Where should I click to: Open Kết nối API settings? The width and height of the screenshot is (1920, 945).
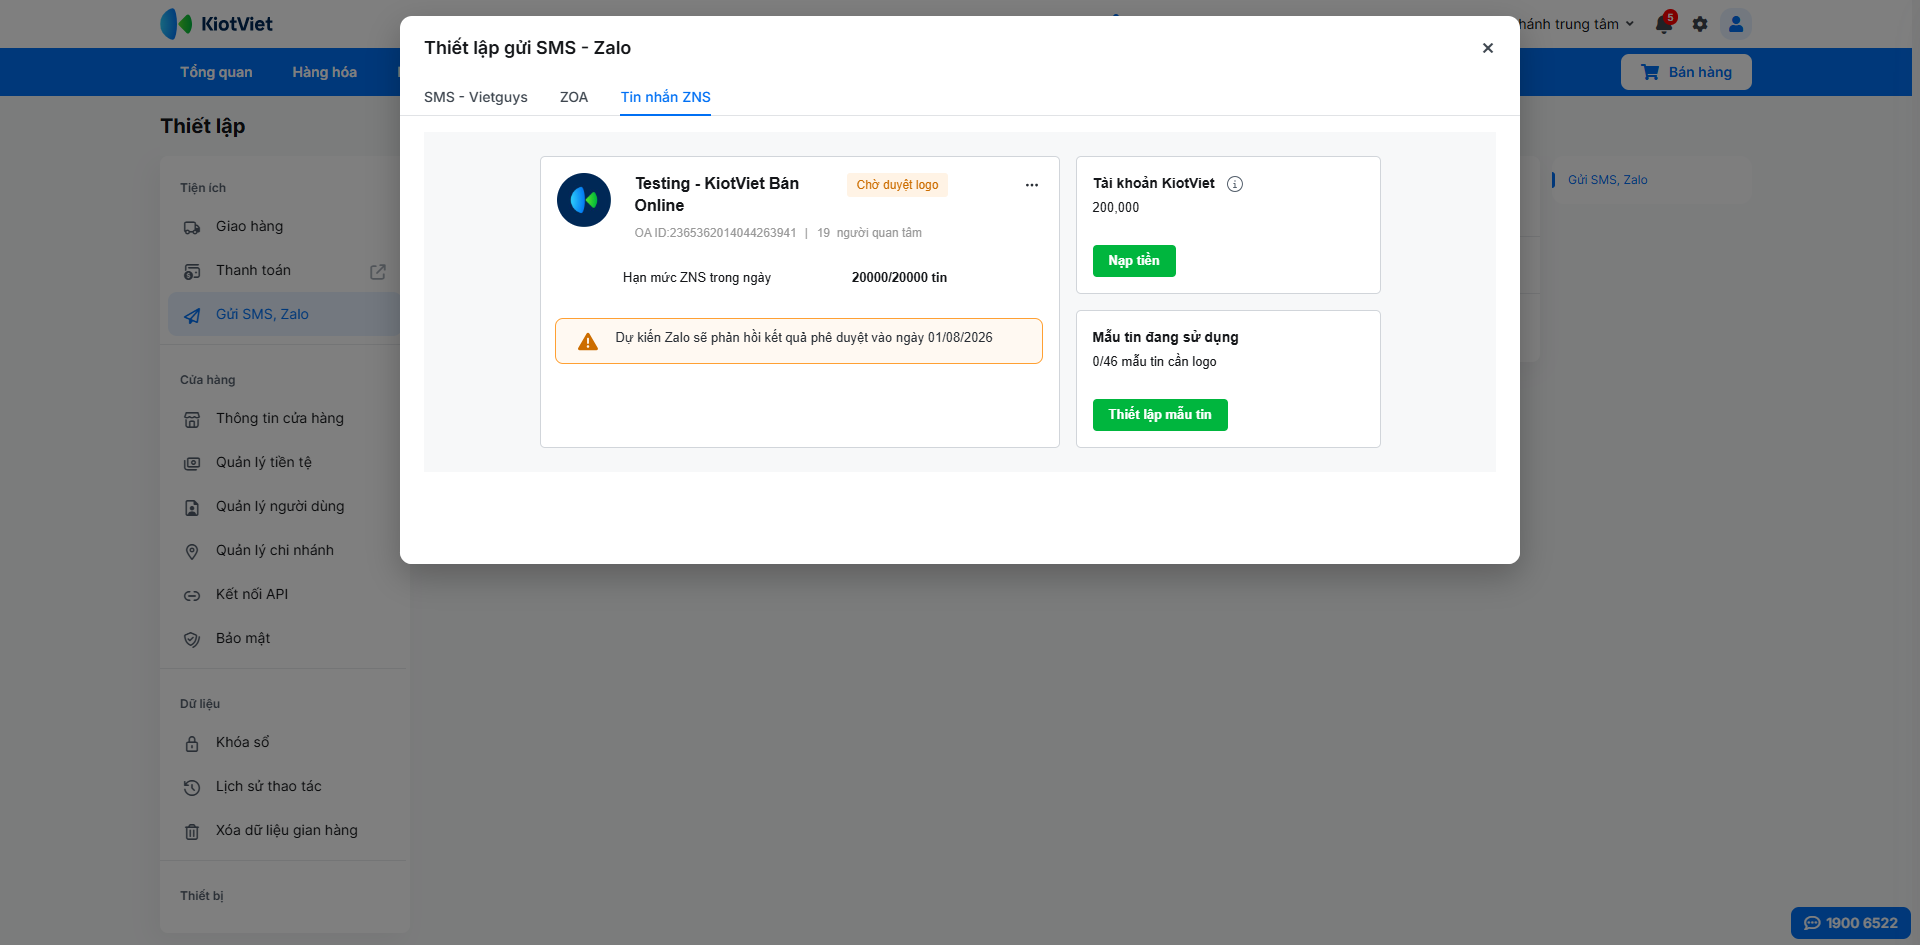(x=285, y=595)
